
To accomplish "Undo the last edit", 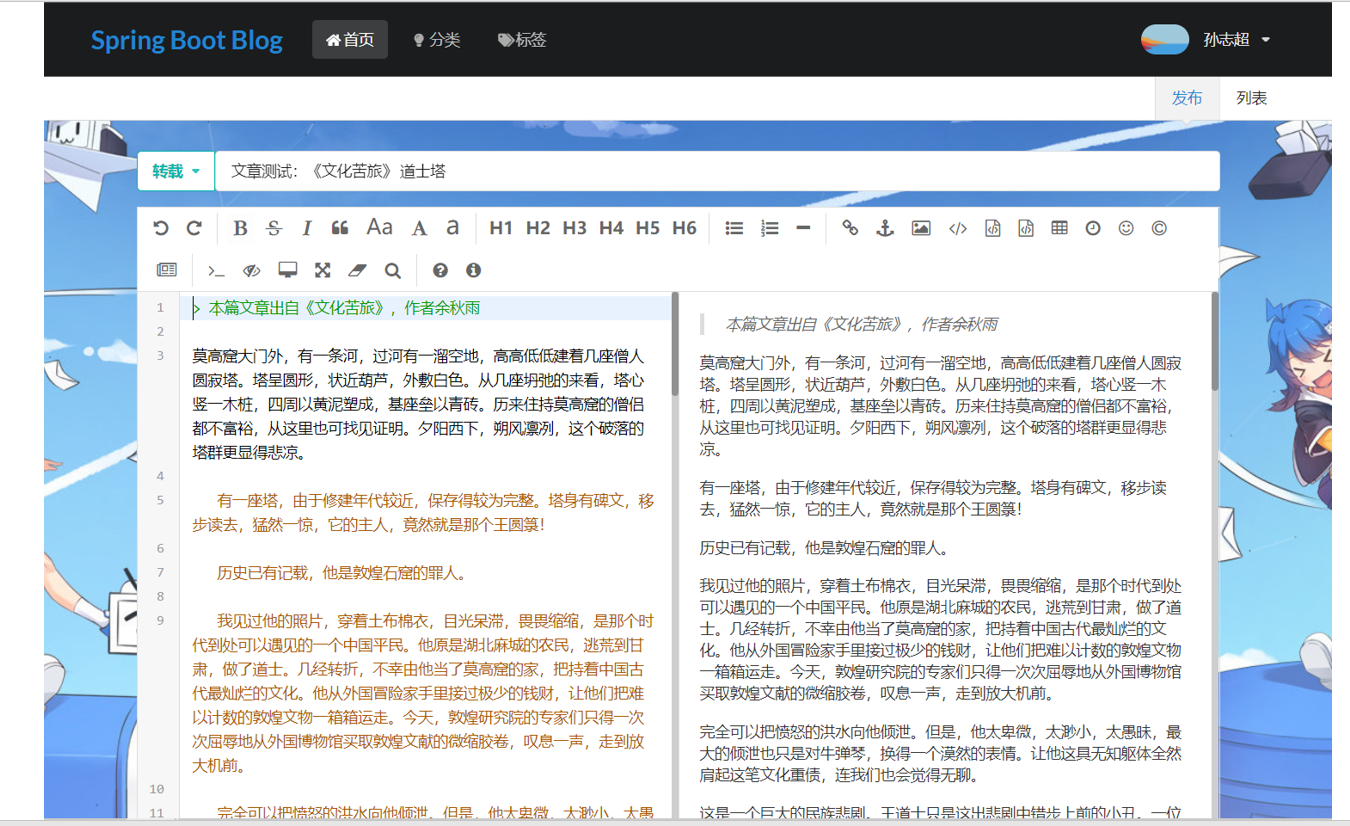I will tap(161, 228).
